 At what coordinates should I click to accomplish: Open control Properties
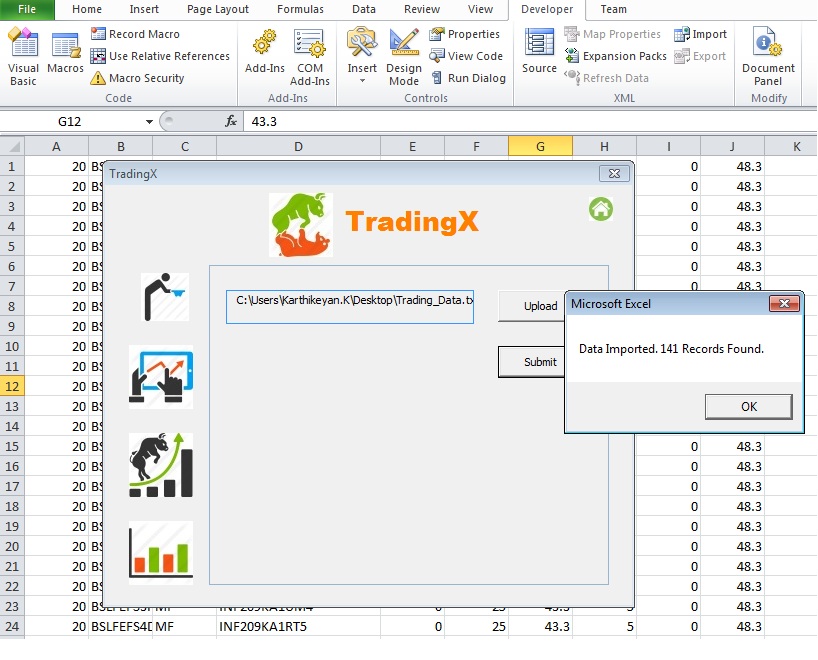[x=464, y=34]
